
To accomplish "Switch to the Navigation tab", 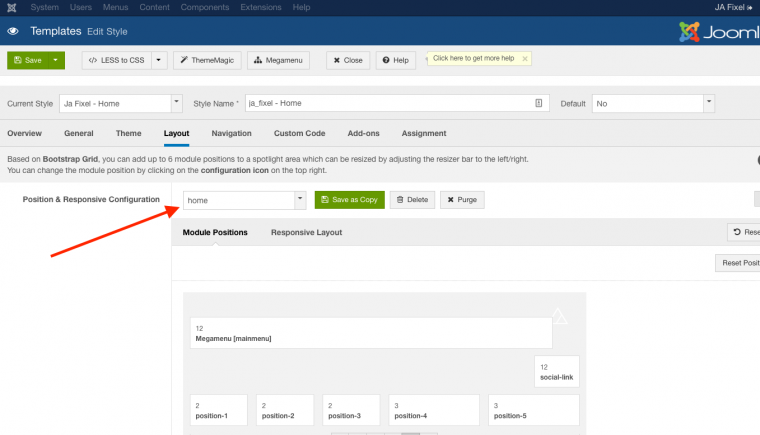I will click(x=231, y=133).
